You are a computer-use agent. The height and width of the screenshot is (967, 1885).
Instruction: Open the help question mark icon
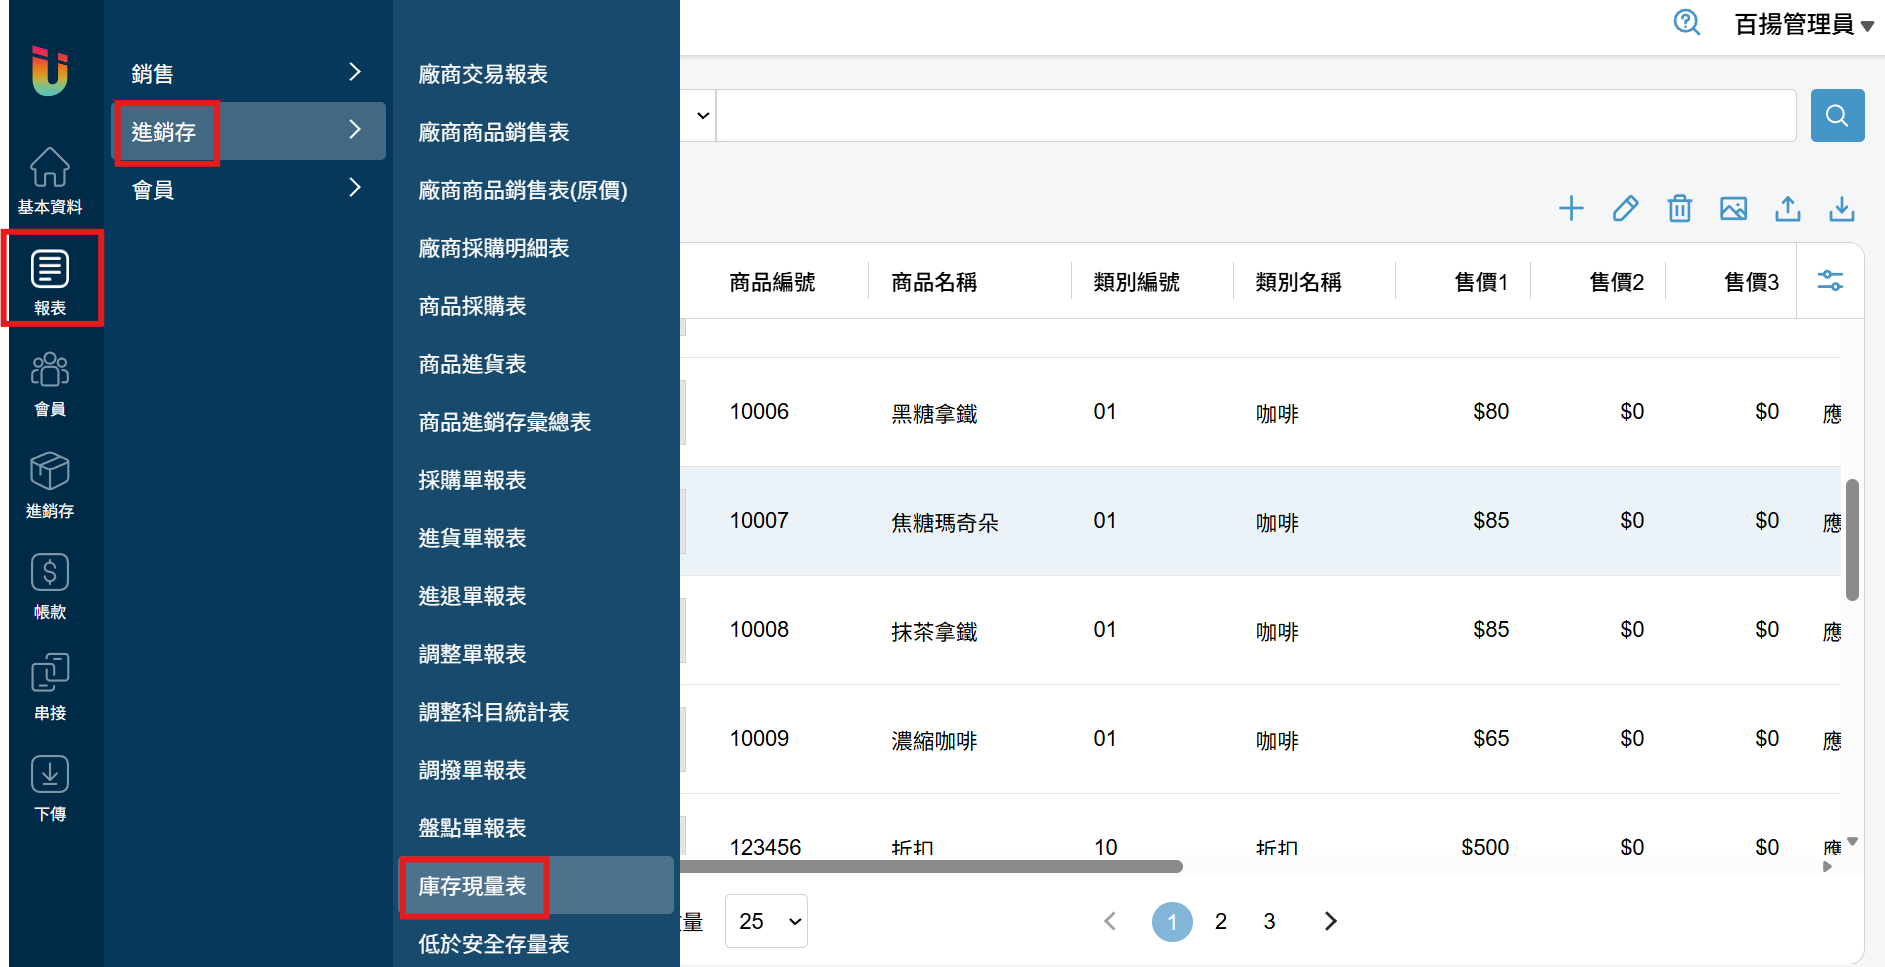pos(1686,22)
